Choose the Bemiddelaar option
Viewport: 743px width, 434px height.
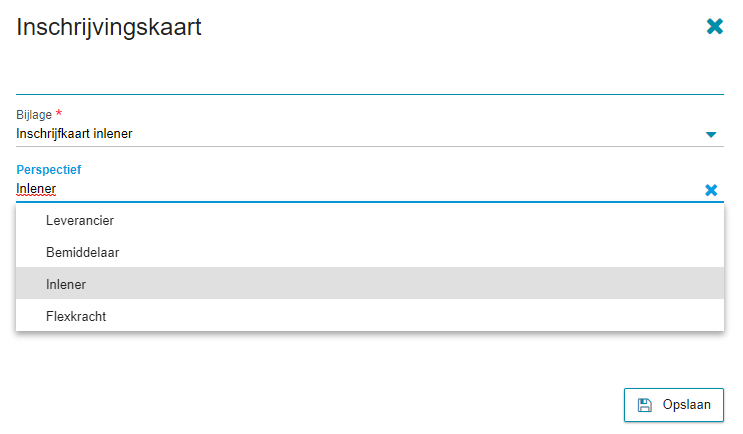(370, 252)
